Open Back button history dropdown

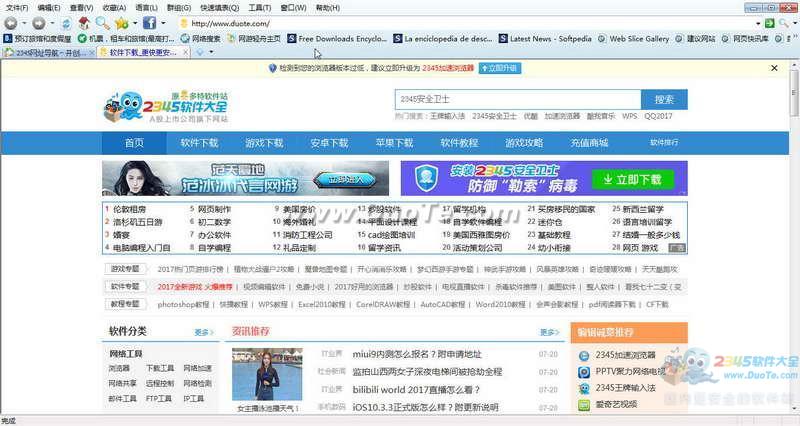24,23
